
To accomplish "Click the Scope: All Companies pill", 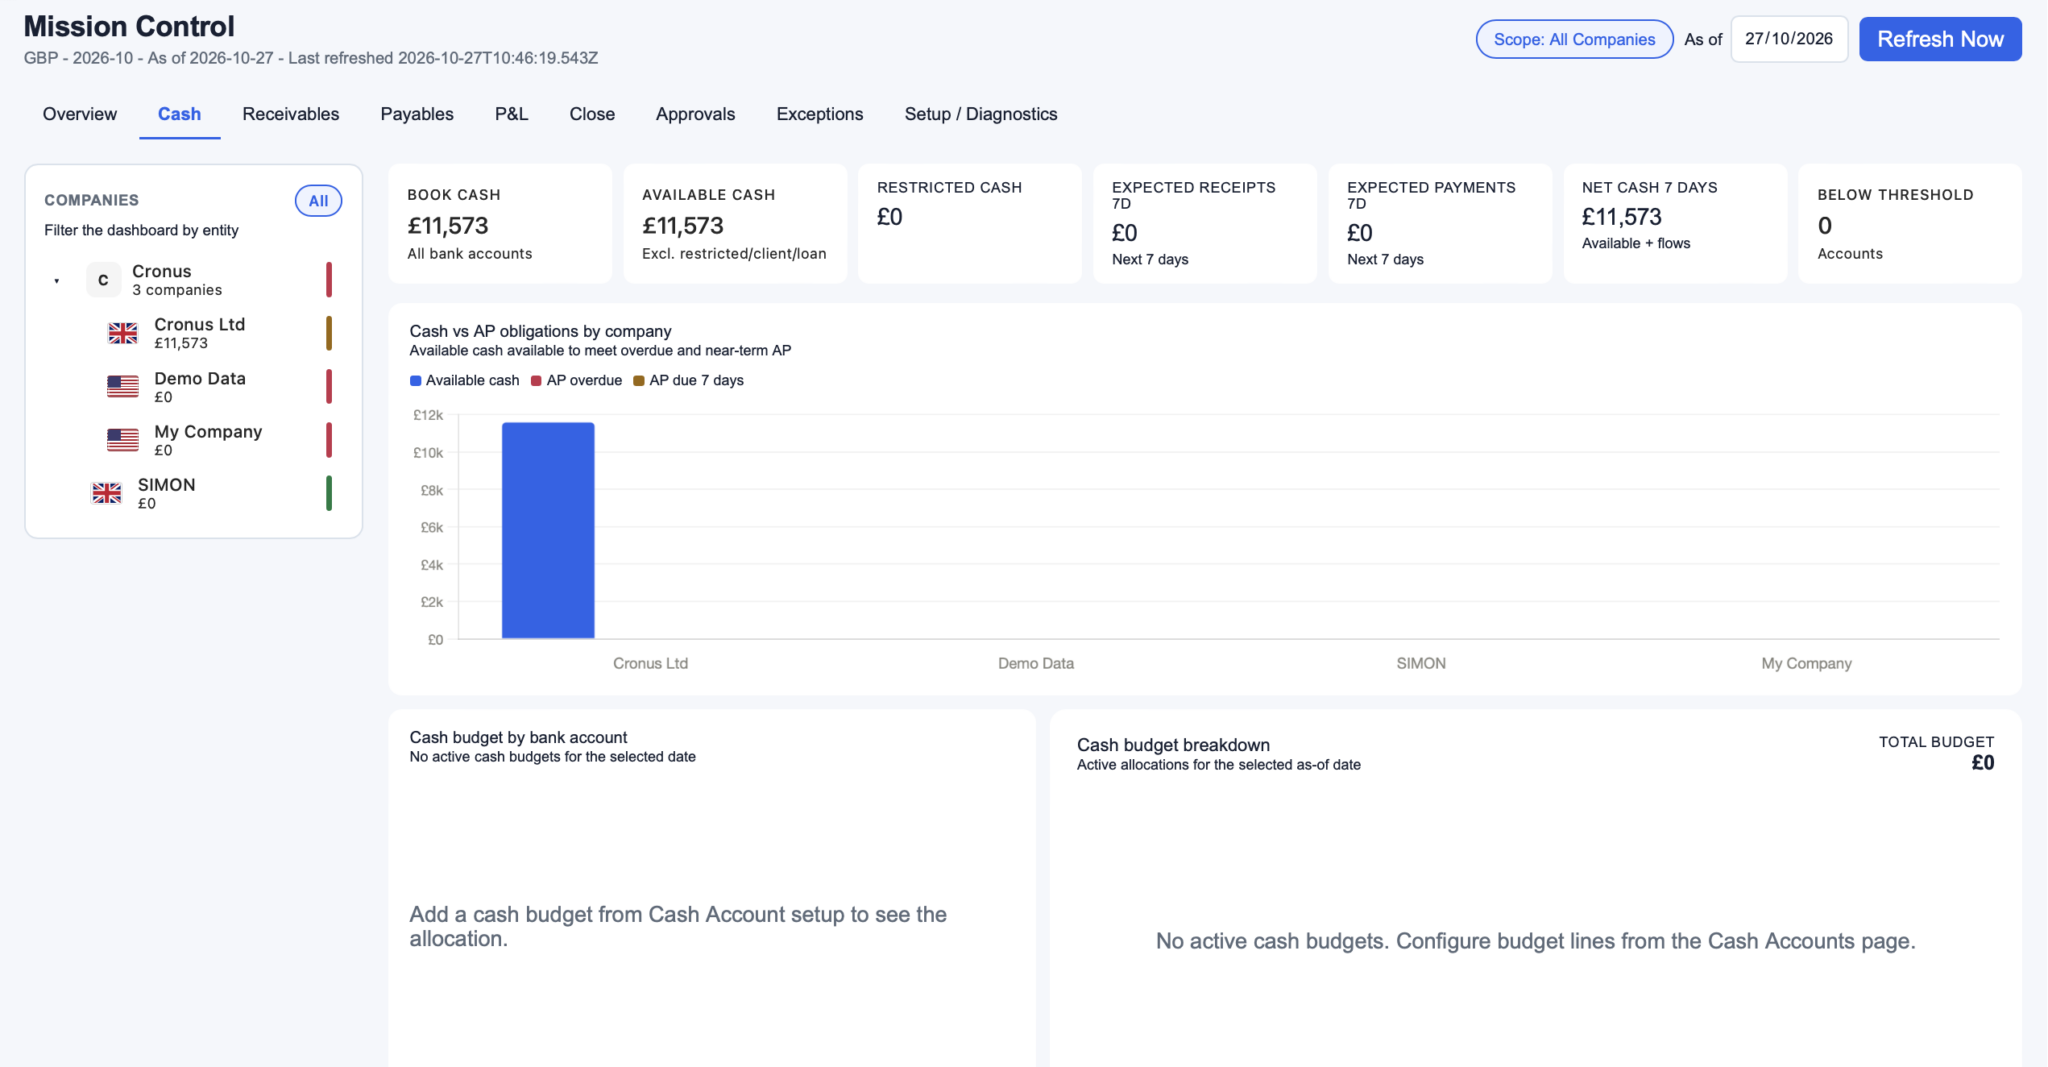I will [1574, 39].
